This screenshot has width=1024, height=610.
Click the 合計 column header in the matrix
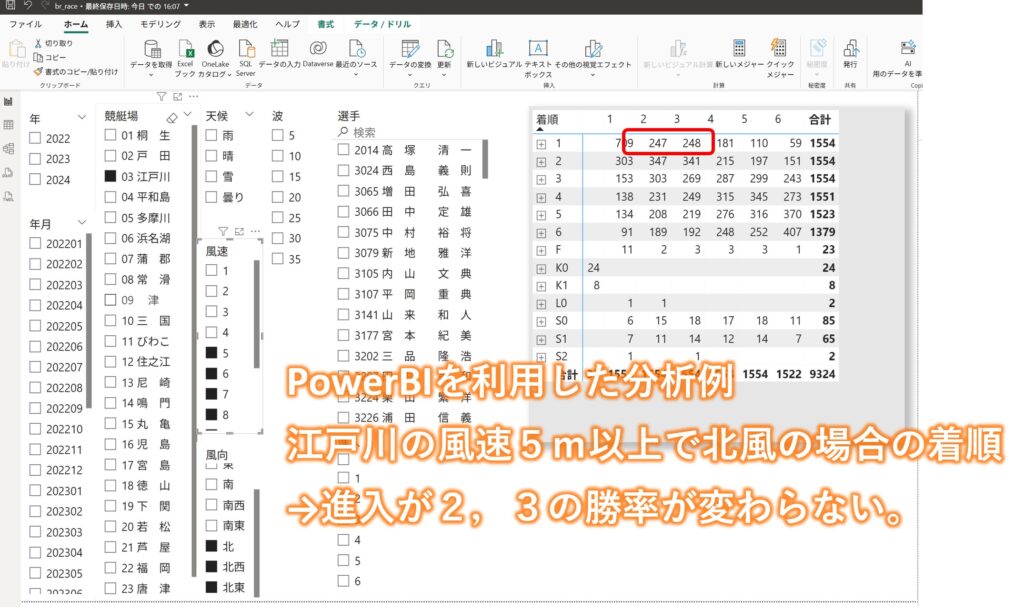[820, 119]
